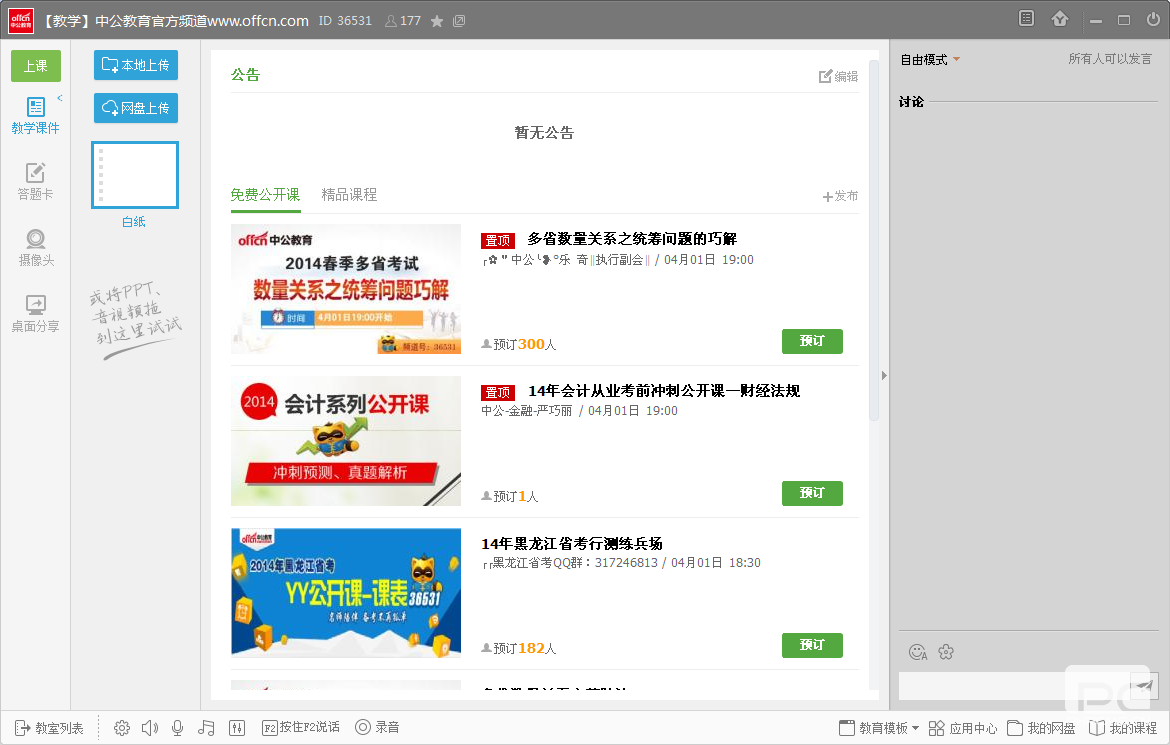1170x745 pixels.
Task: Click the 本地上传 local upload button
Action: (136, 65)
